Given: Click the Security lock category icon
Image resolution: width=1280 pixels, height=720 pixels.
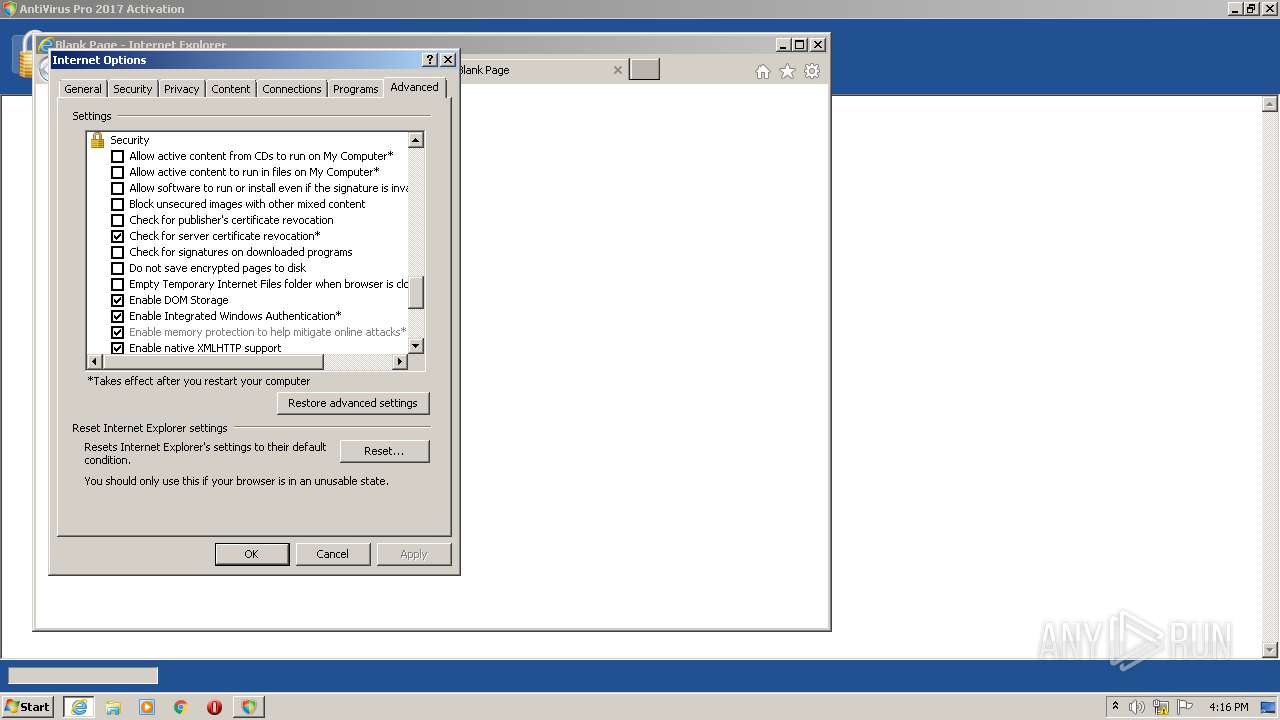Looking at the screenshot, I should [x=97, y=140].
